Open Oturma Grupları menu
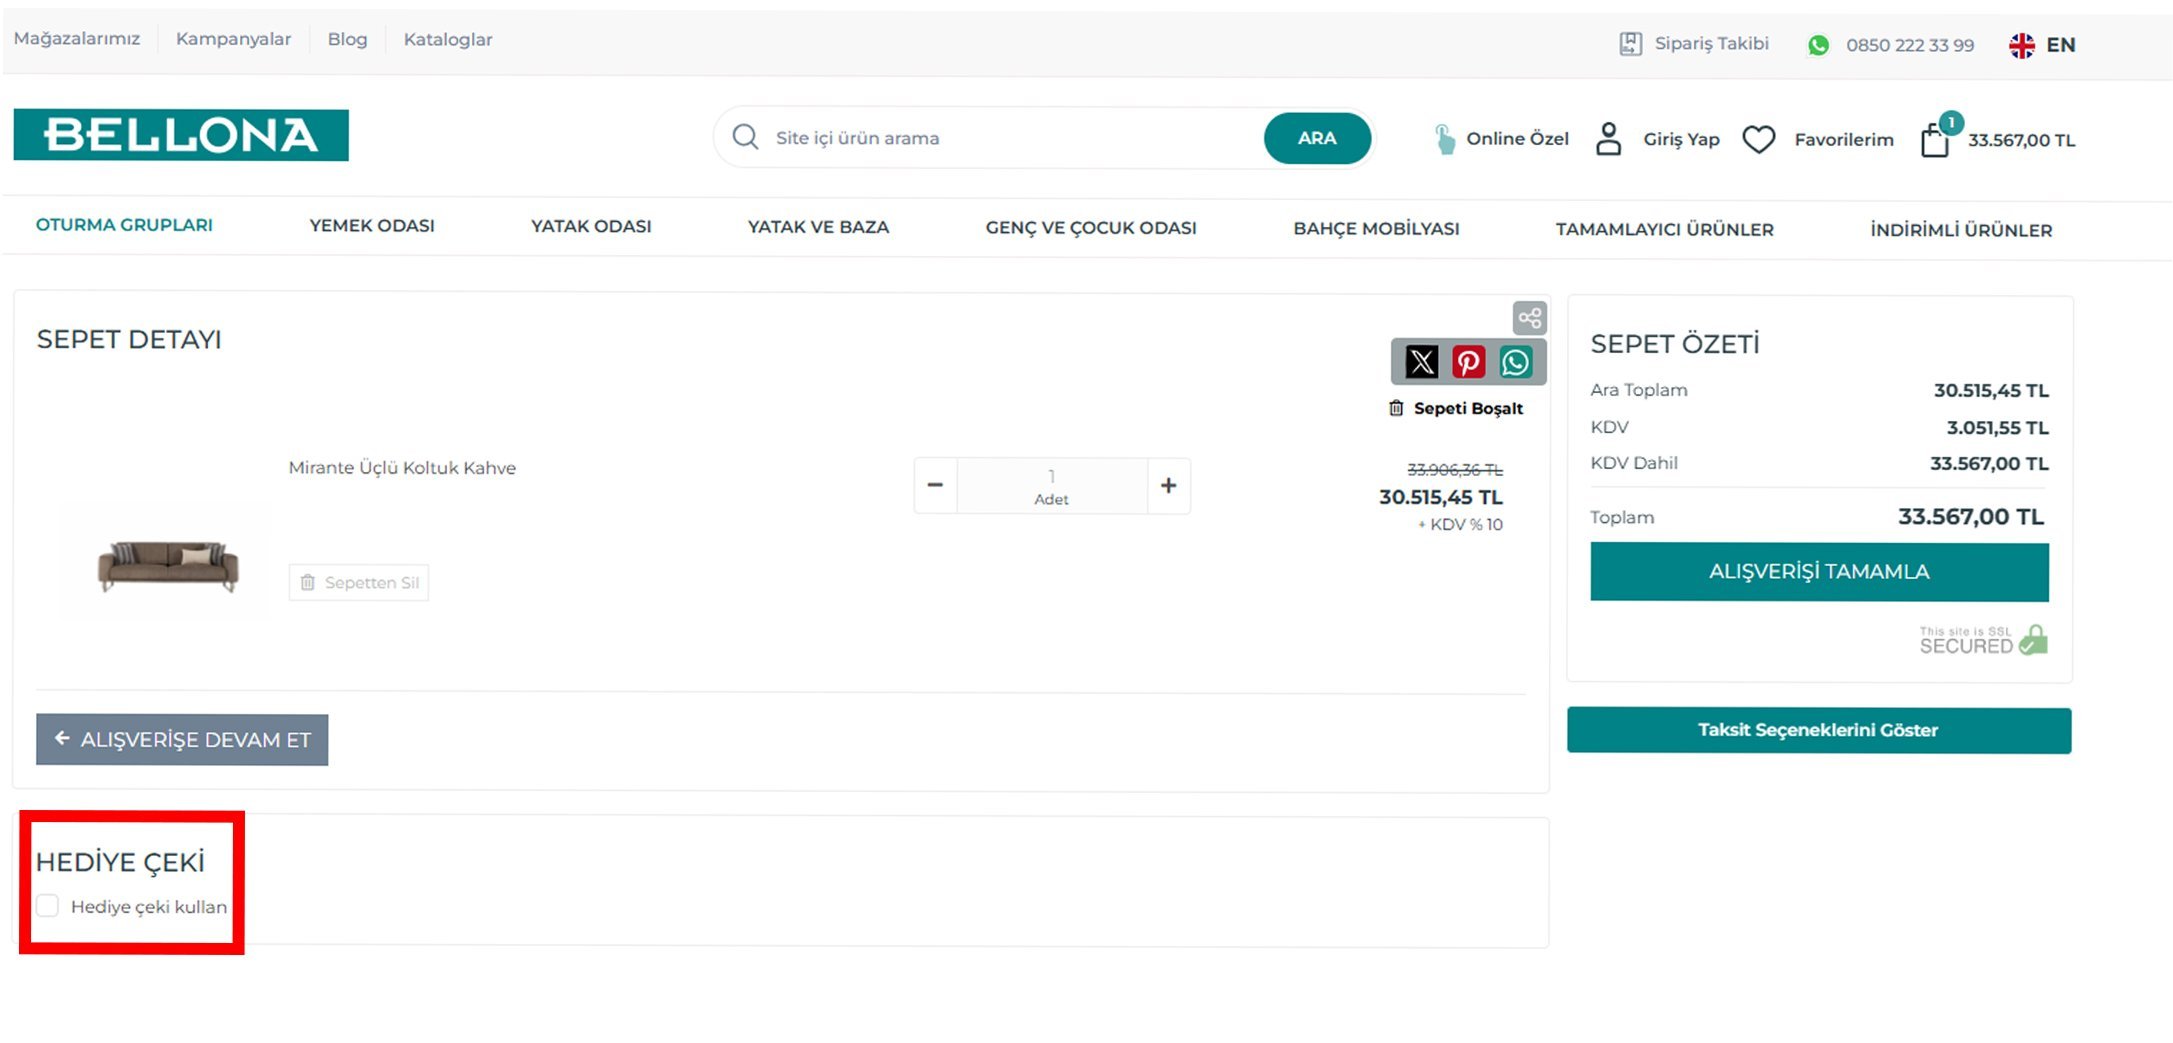 124,225
